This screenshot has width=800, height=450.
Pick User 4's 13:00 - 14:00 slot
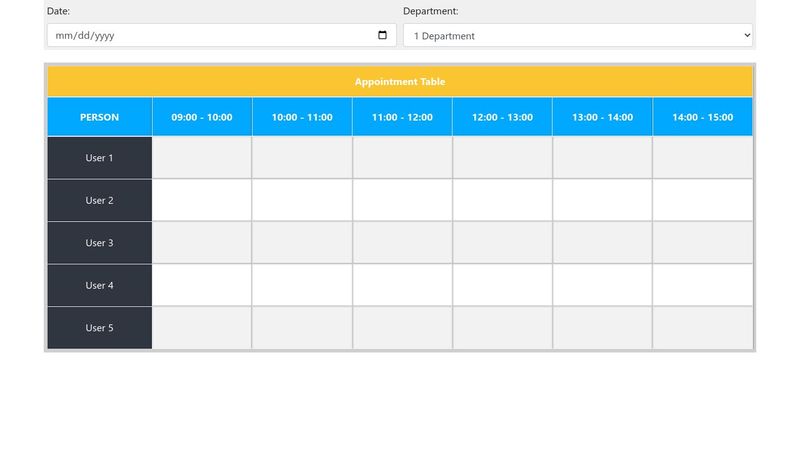(x=603, y=285)
